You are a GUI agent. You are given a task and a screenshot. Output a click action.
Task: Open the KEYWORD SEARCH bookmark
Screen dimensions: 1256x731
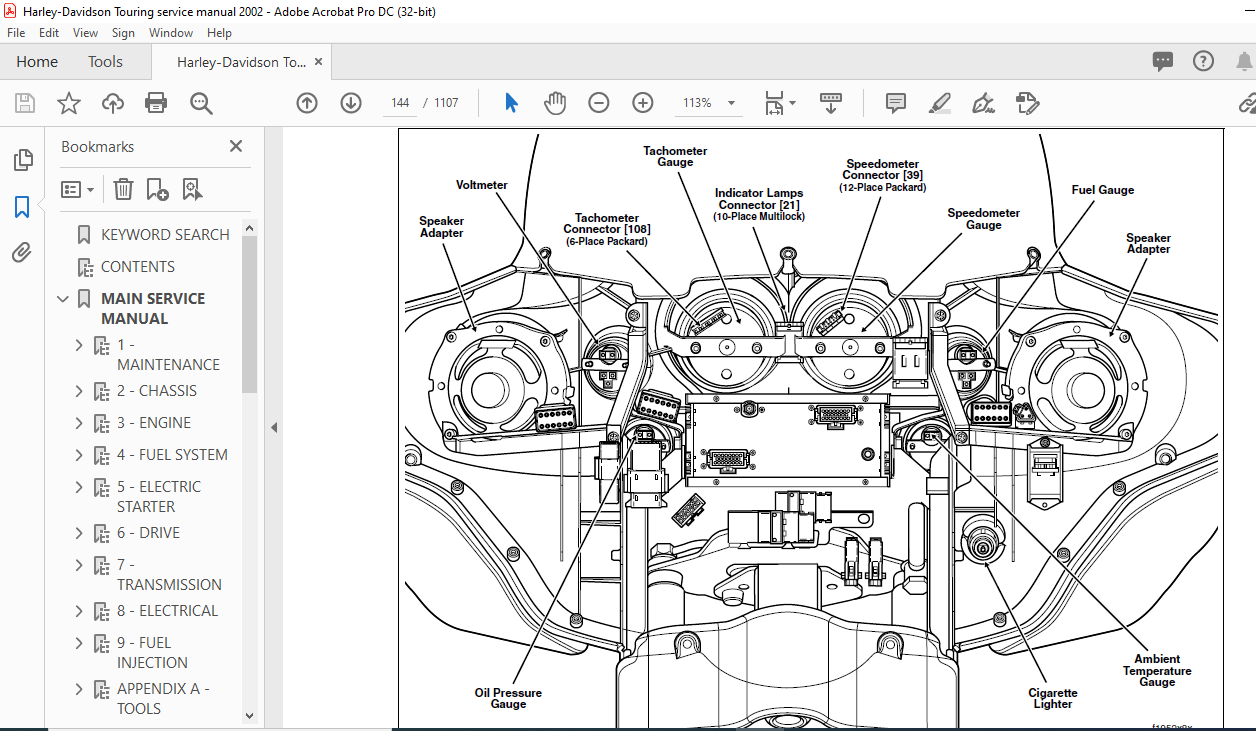pyautogui.click(x=165, y=234)
